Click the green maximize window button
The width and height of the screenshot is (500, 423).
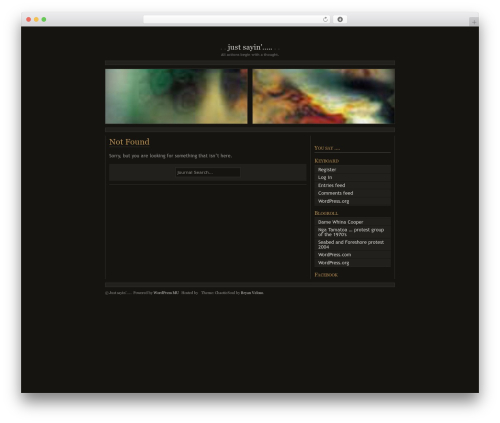[x=44, y=19]
